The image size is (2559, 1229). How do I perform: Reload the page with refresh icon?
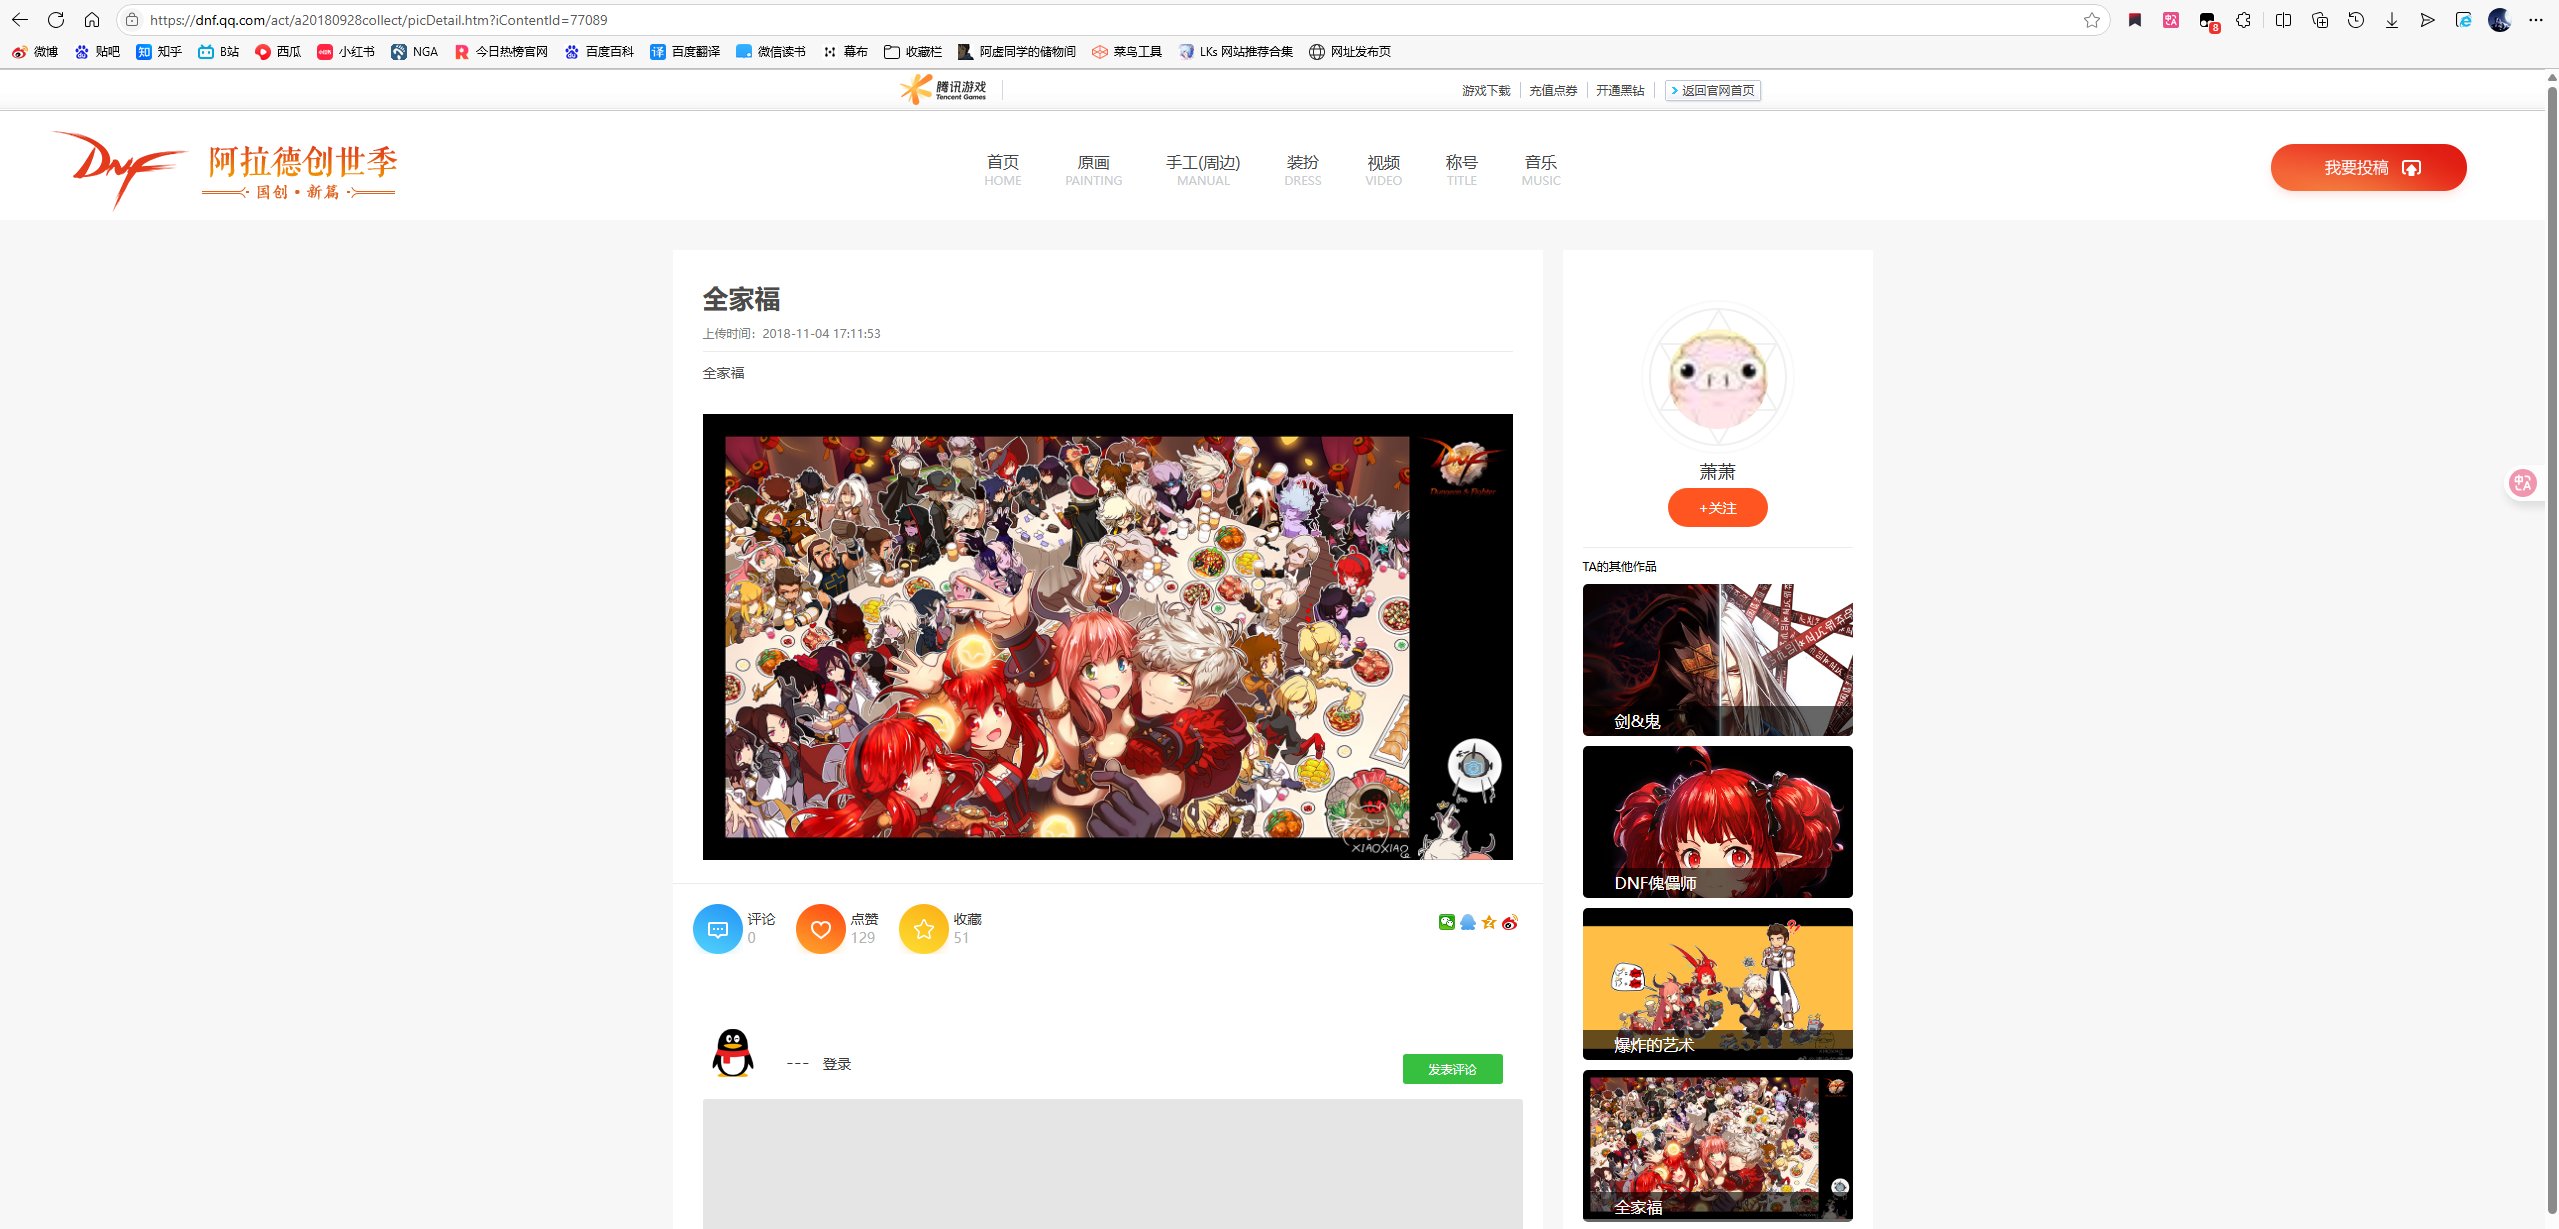click(56, 20)
